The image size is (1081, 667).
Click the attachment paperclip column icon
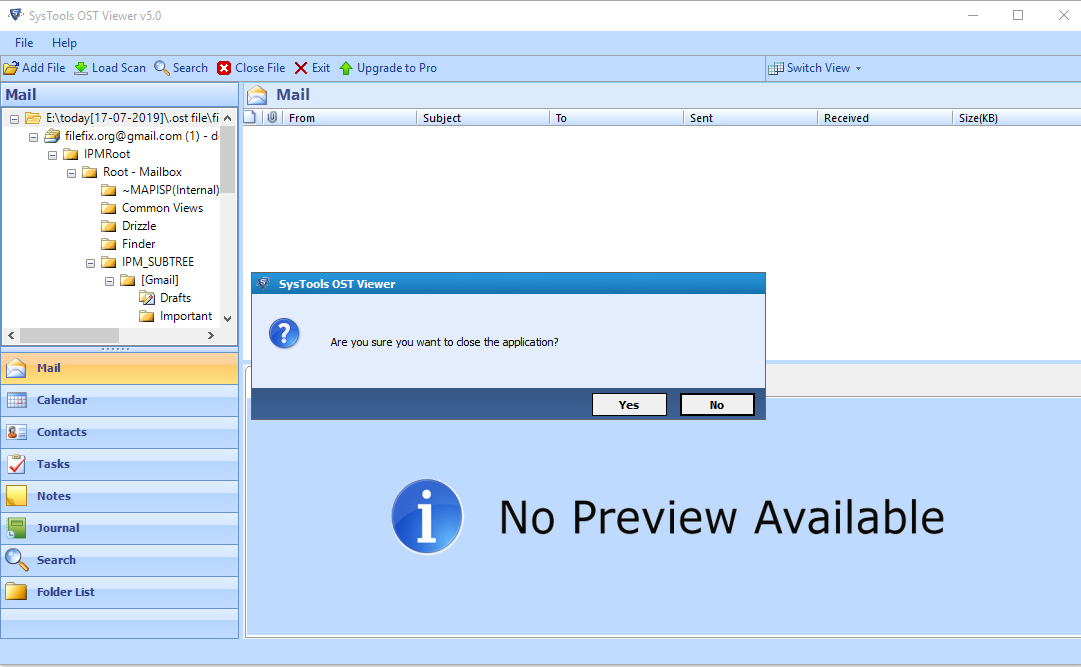(x=272, y=117)
